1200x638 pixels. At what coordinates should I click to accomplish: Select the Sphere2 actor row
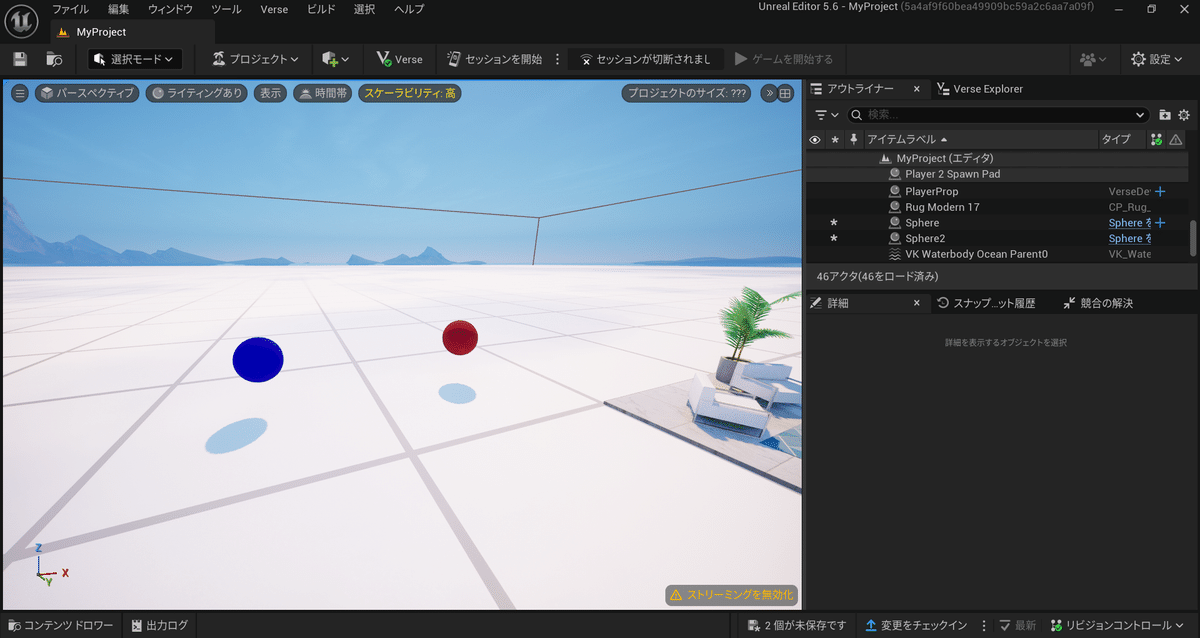point(997,239)
